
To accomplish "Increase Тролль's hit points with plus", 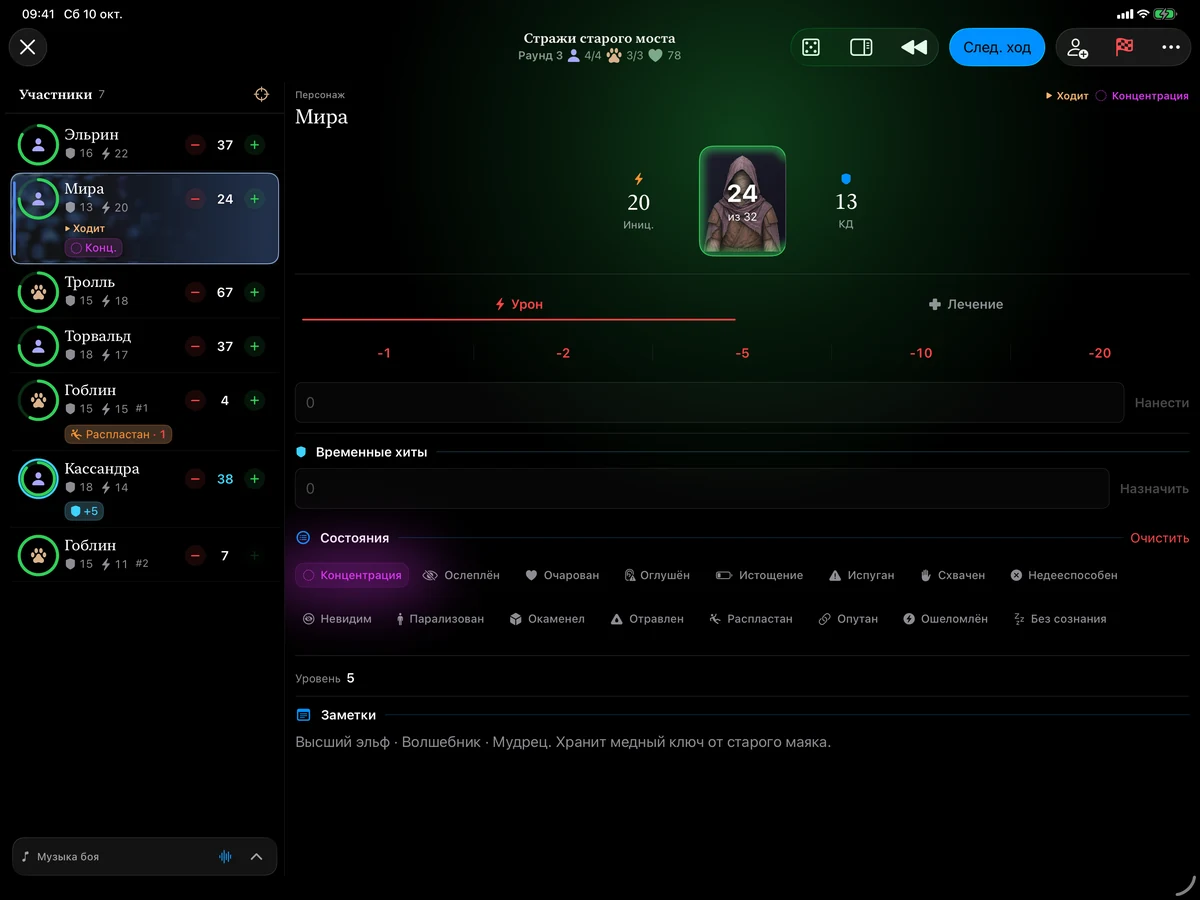I will [x=254, y=292].
